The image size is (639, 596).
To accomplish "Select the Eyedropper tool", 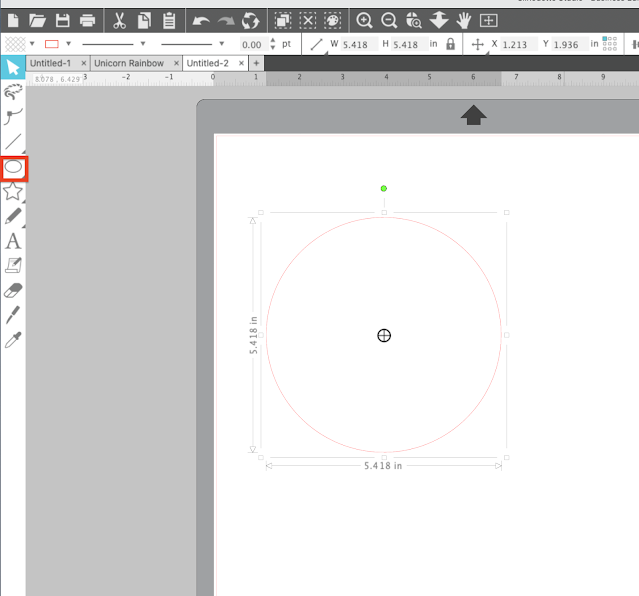I will [x=13, y=340].
